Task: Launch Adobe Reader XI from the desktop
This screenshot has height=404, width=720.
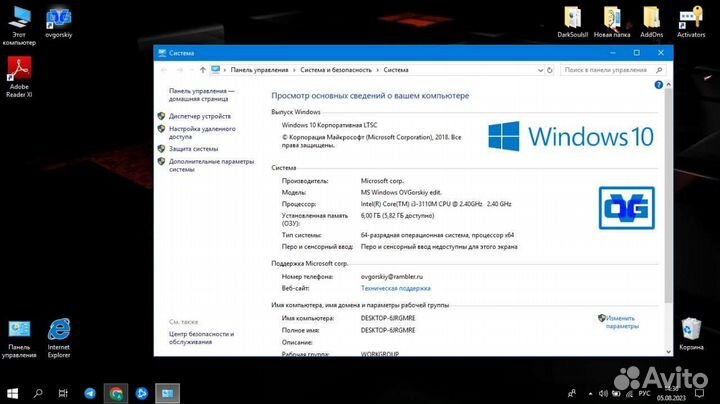Action: pyautogui.click(x=19, y=77)
